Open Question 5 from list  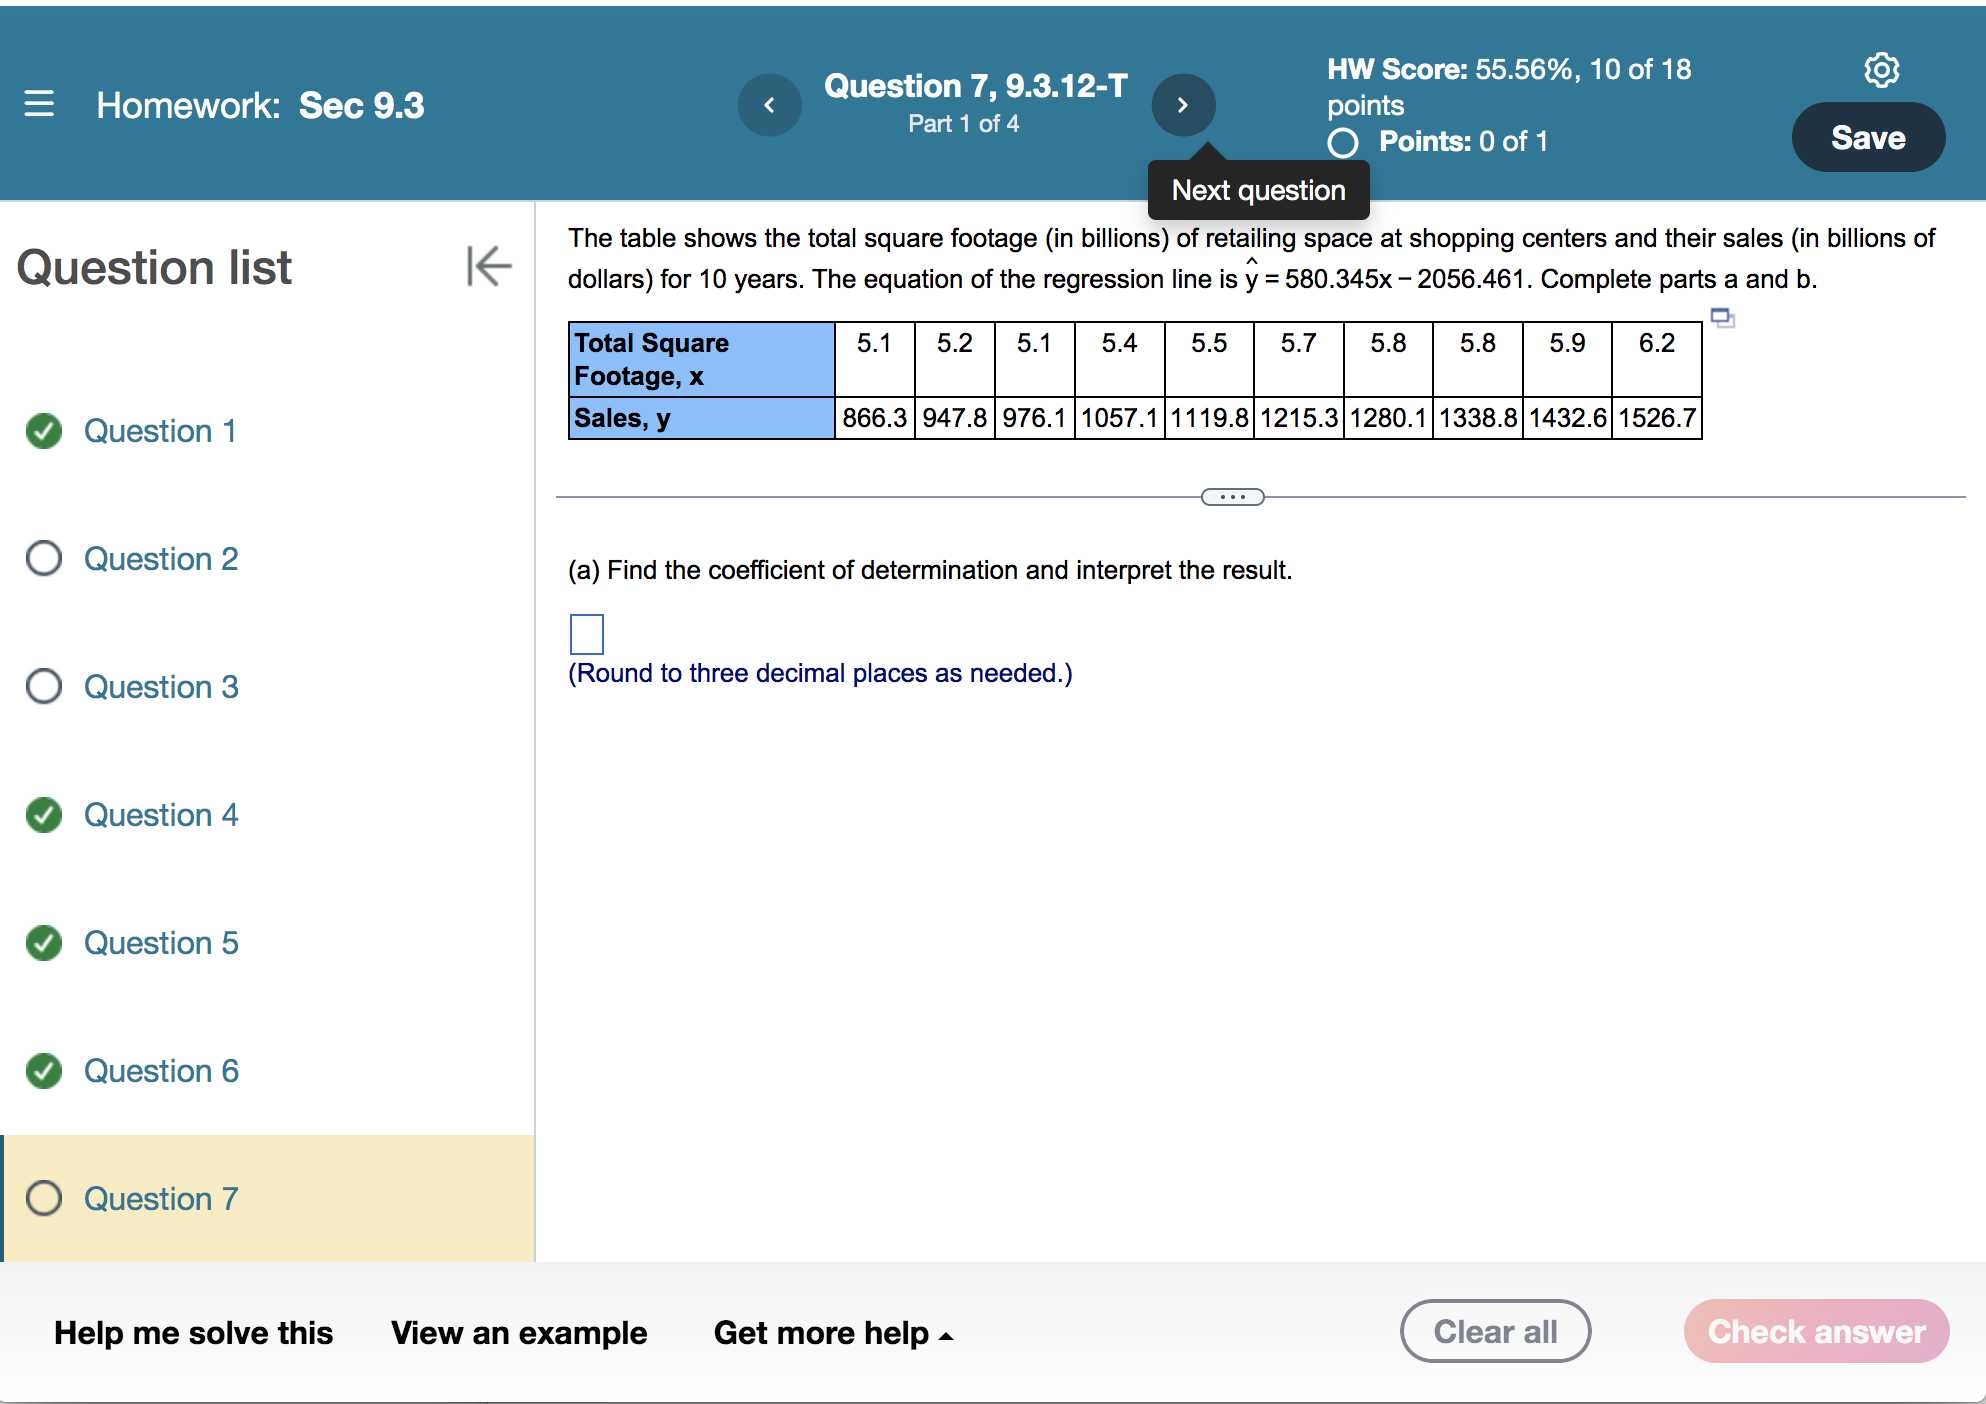click(161, 943)
